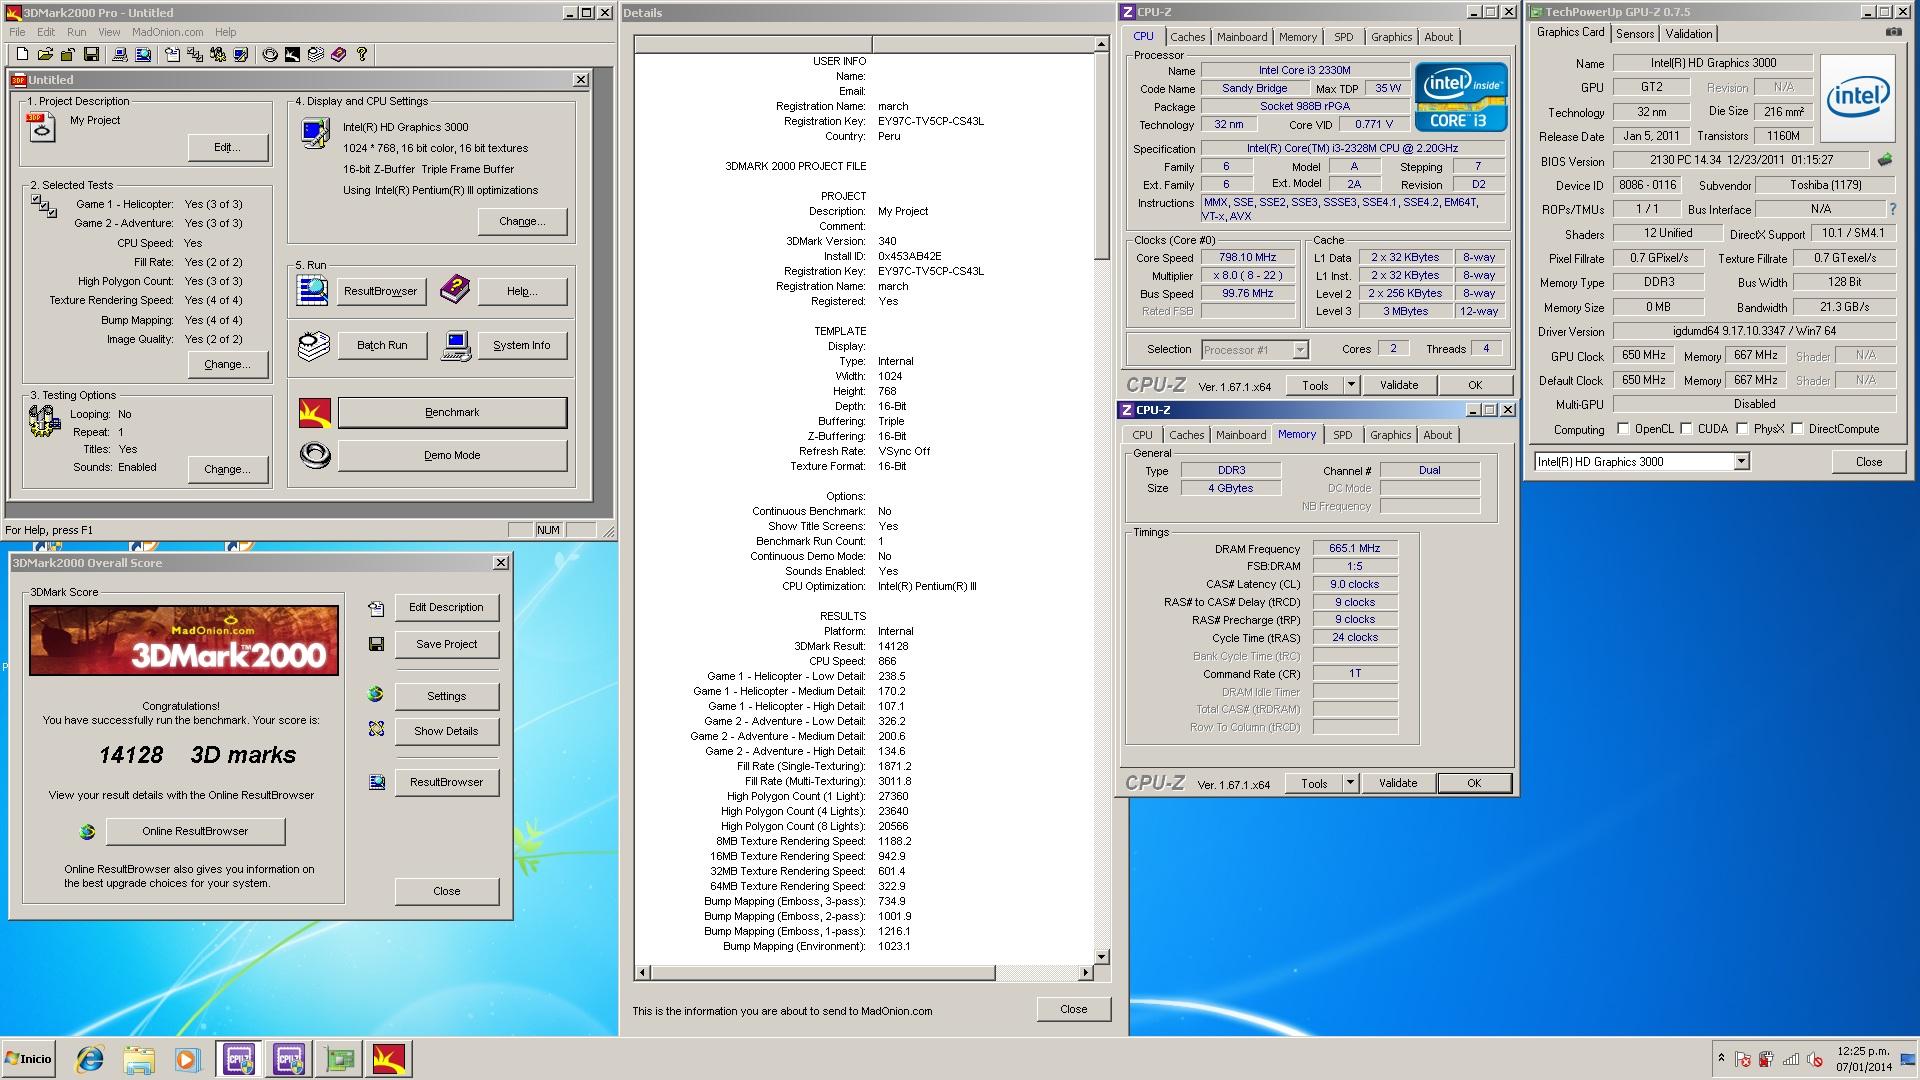Click the Select tests checkmarks toolbar icon
Screen dimensions: 1920x1080
pos(195,54)
